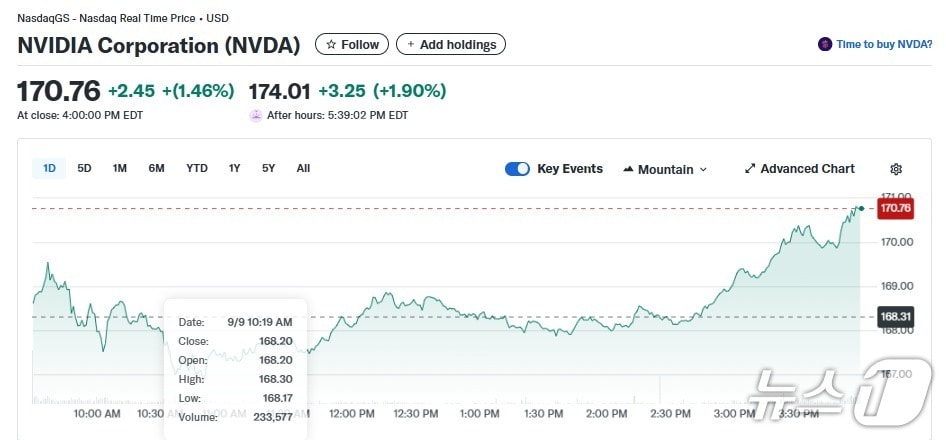The image size is (946, 440).
Task: Switch to the 5D range tab
Action: click(x=84, y=168)
